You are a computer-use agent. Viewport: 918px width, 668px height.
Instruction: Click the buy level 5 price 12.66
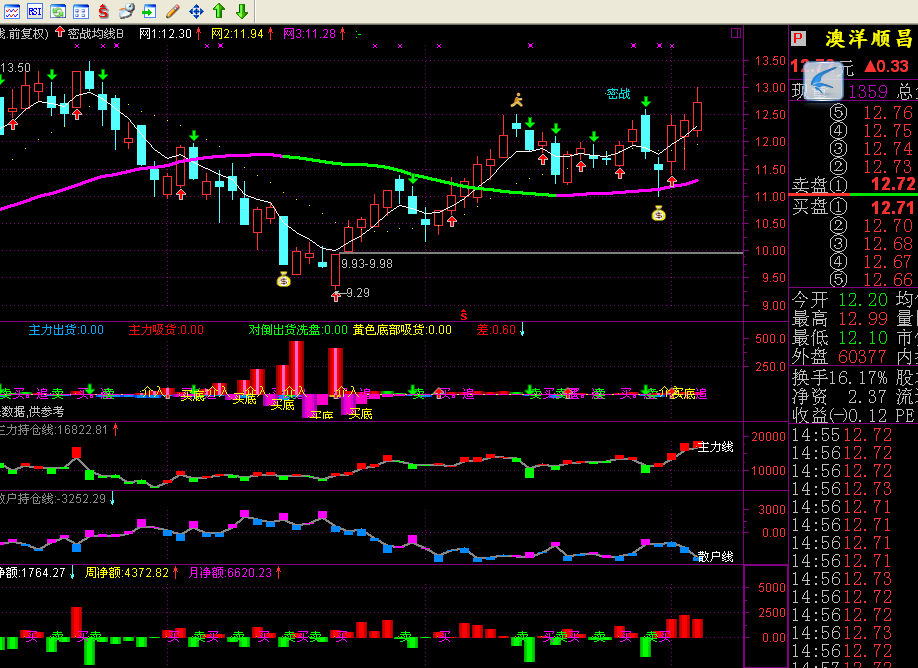point(888,280)
